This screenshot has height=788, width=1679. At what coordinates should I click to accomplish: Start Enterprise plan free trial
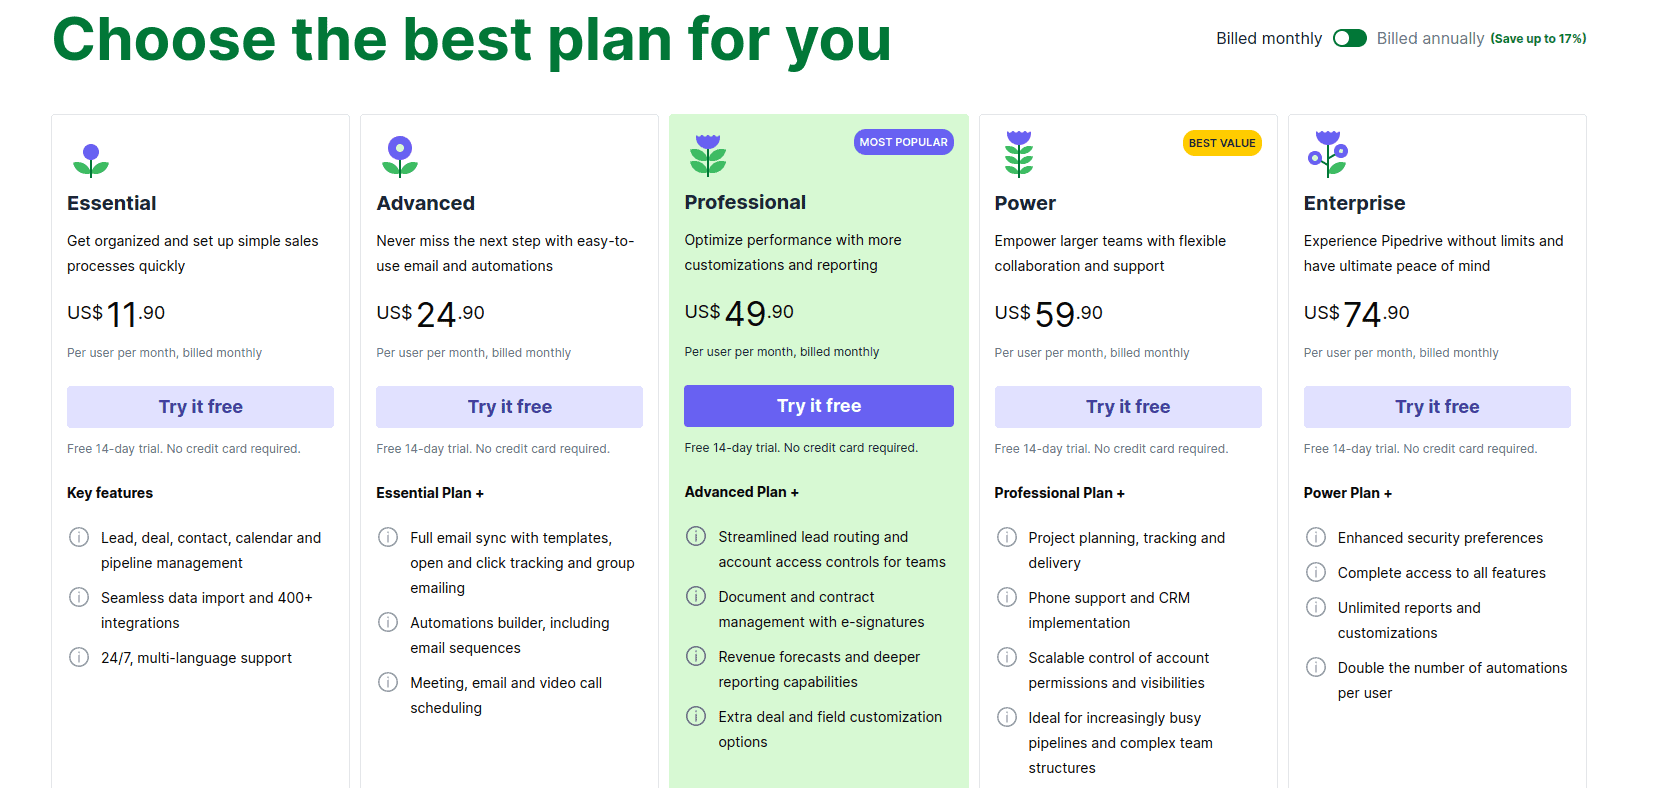click(1437, 407)
